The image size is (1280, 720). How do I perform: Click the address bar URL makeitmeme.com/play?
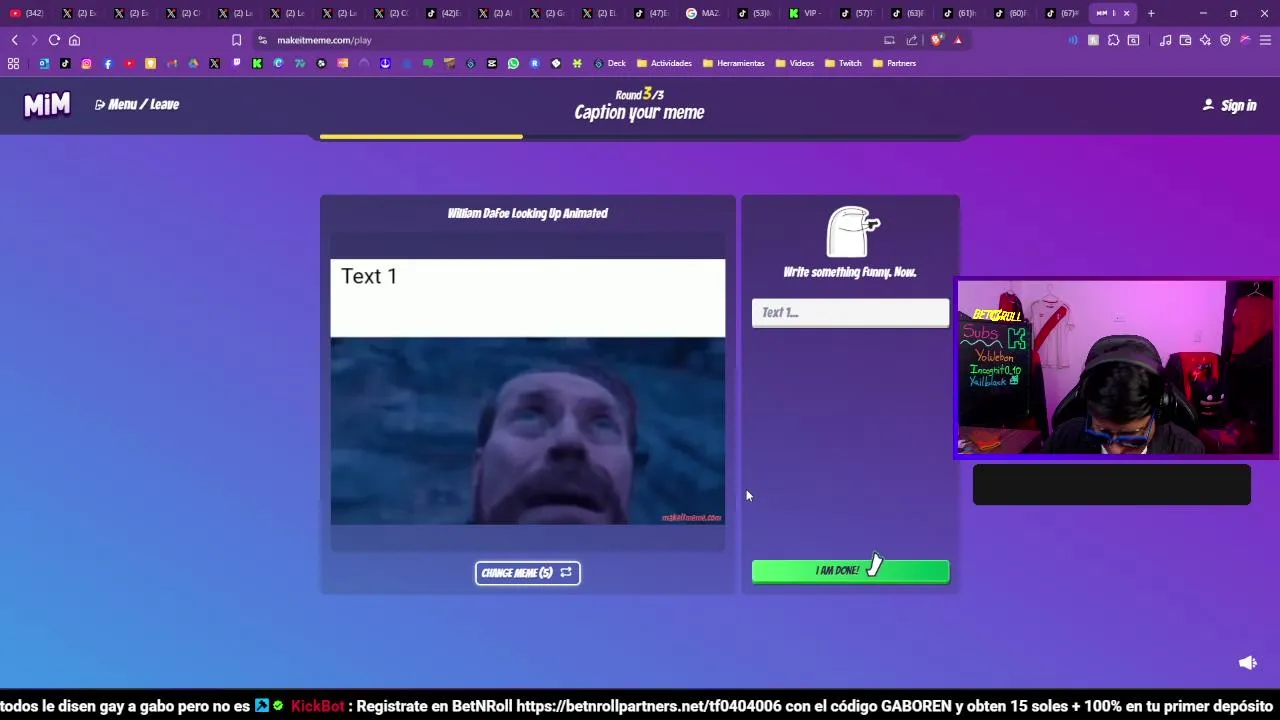click(x=324, y=40)
